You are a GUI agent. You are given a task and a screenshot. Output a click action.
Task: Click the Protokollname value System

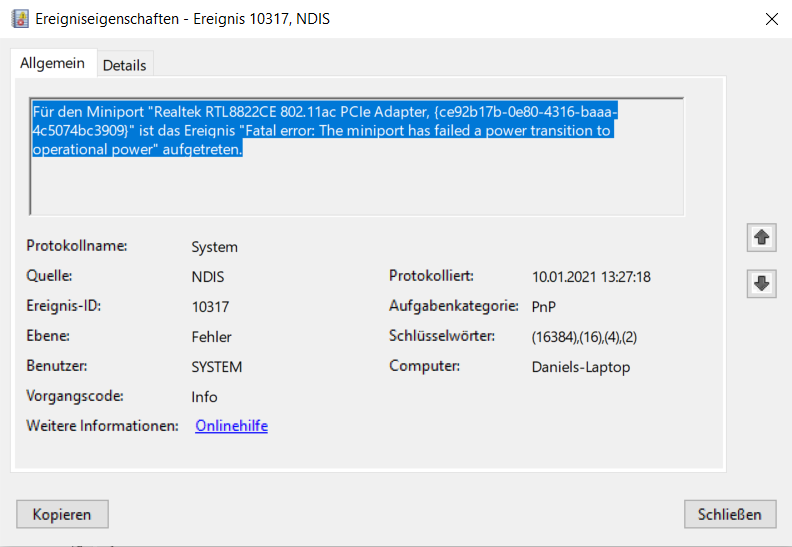point(214,247)
